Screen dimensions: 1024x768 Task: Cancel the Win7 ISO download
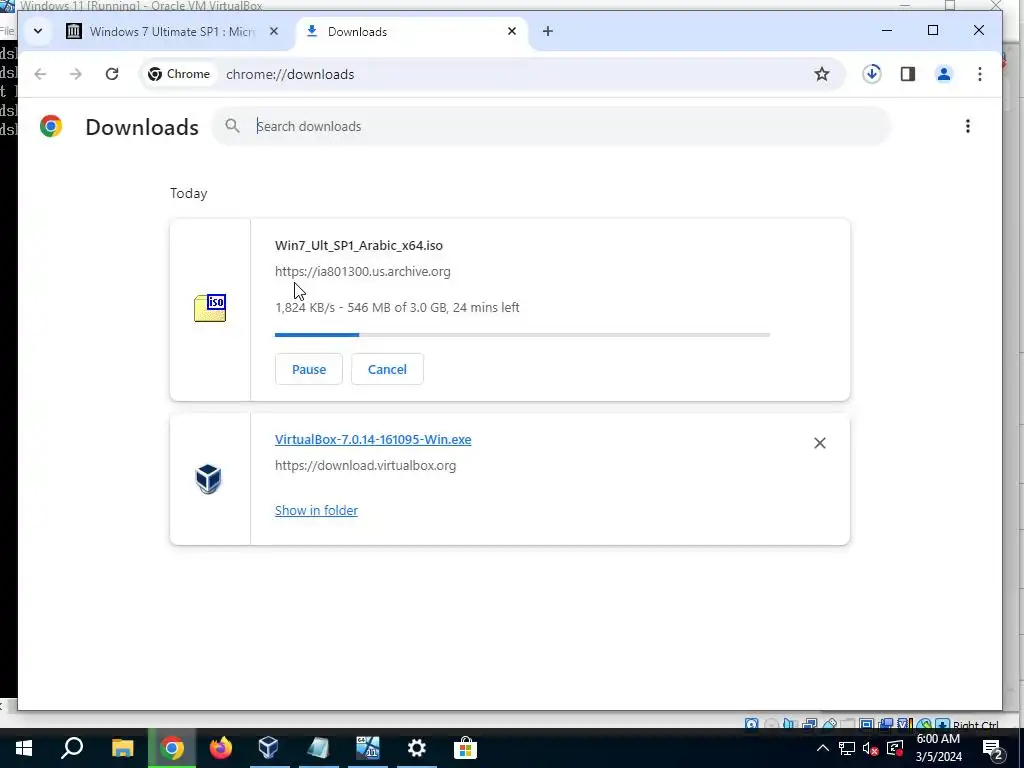[387, 369]
